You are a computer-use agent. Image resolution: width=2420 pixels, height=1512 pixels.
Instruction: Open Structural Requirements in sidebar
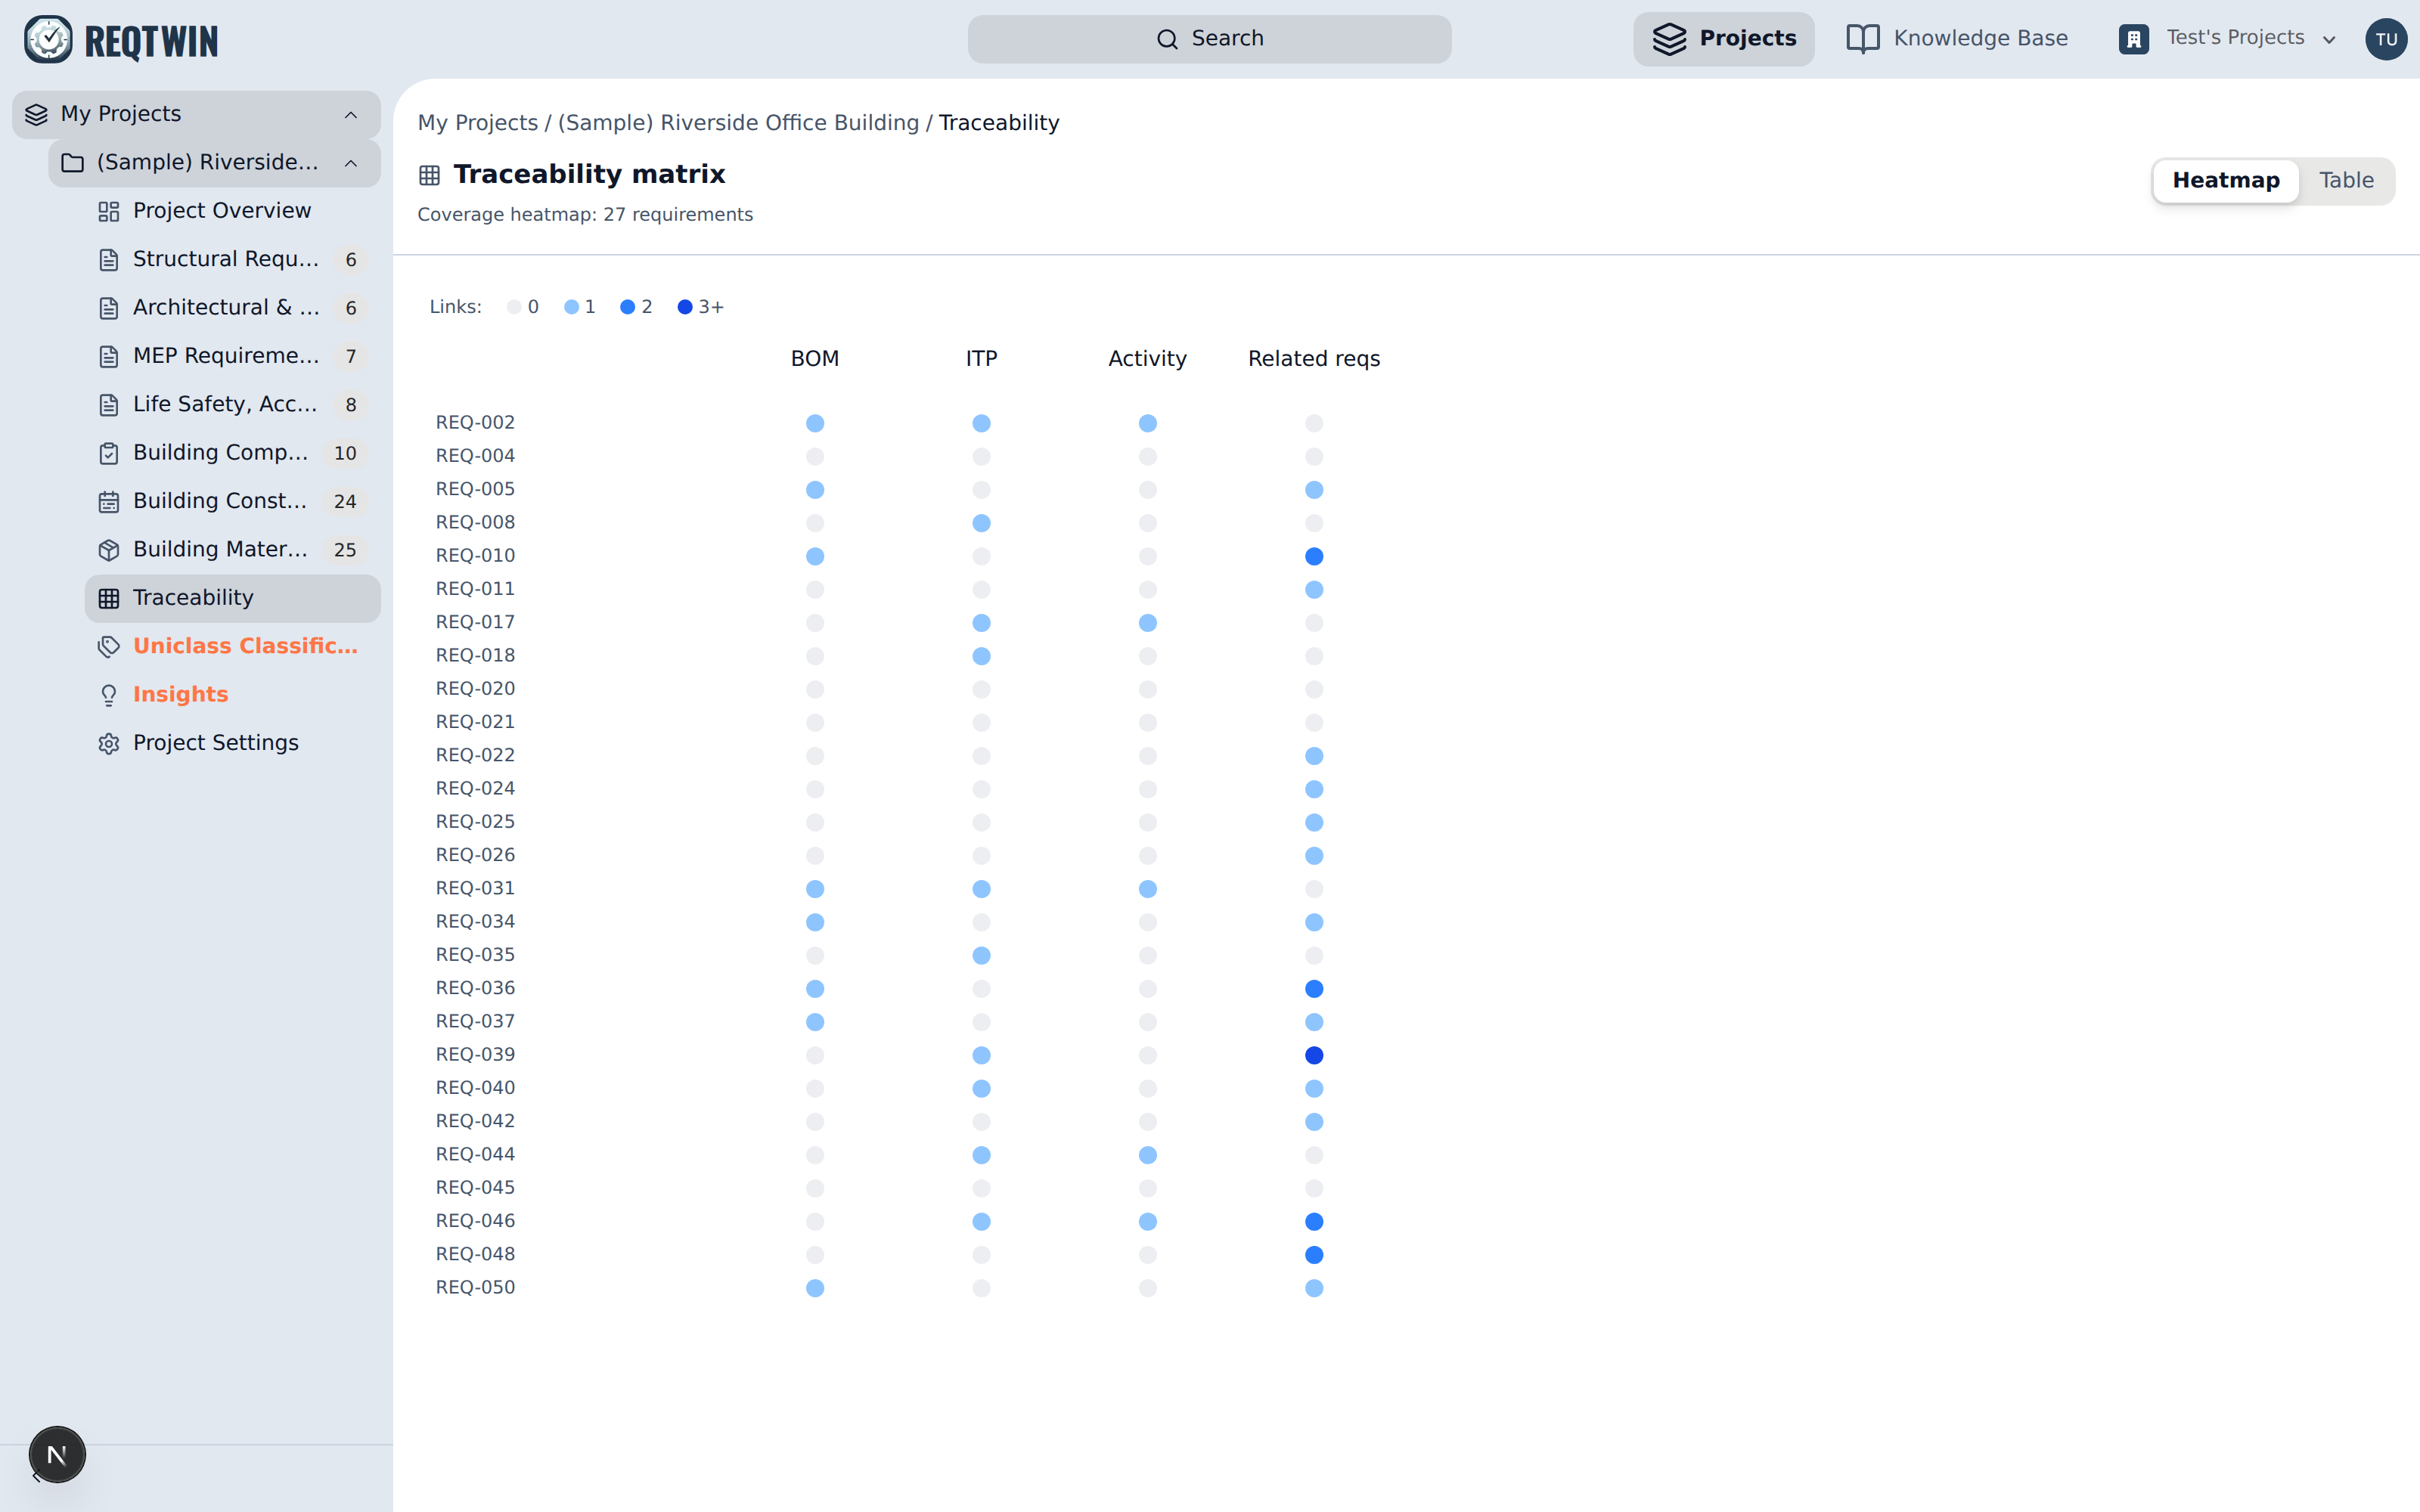(x=232, y=259)
